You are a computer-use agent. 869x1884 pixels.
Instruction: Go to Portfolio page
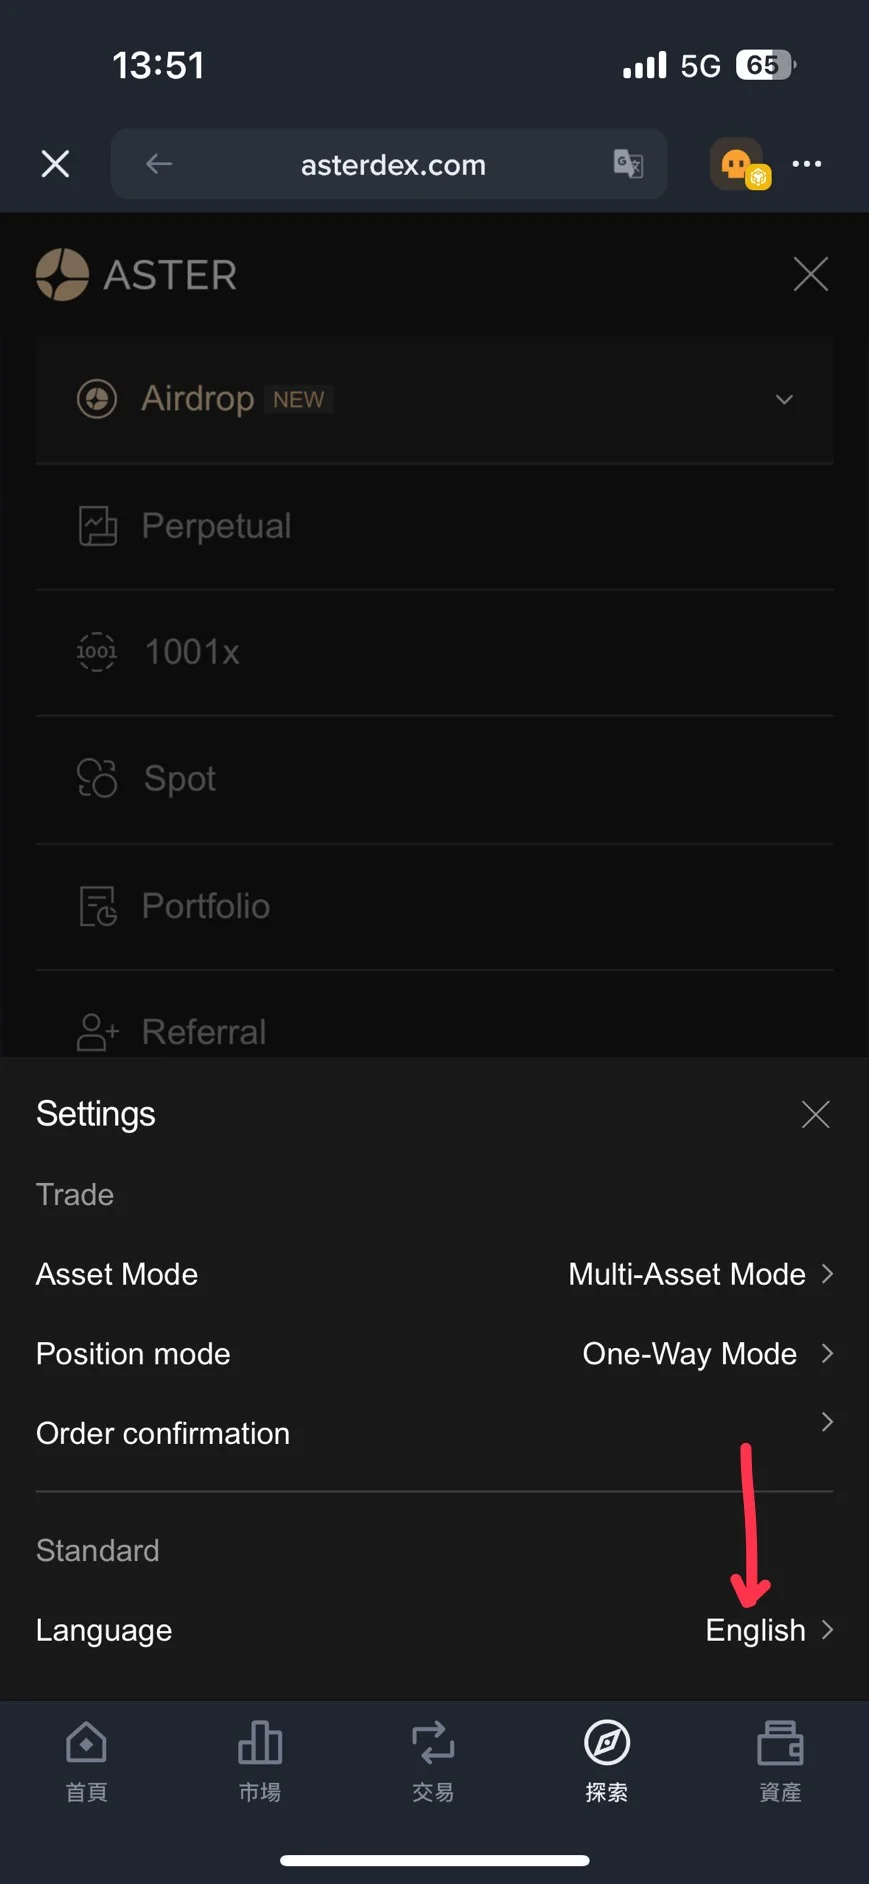205,906
